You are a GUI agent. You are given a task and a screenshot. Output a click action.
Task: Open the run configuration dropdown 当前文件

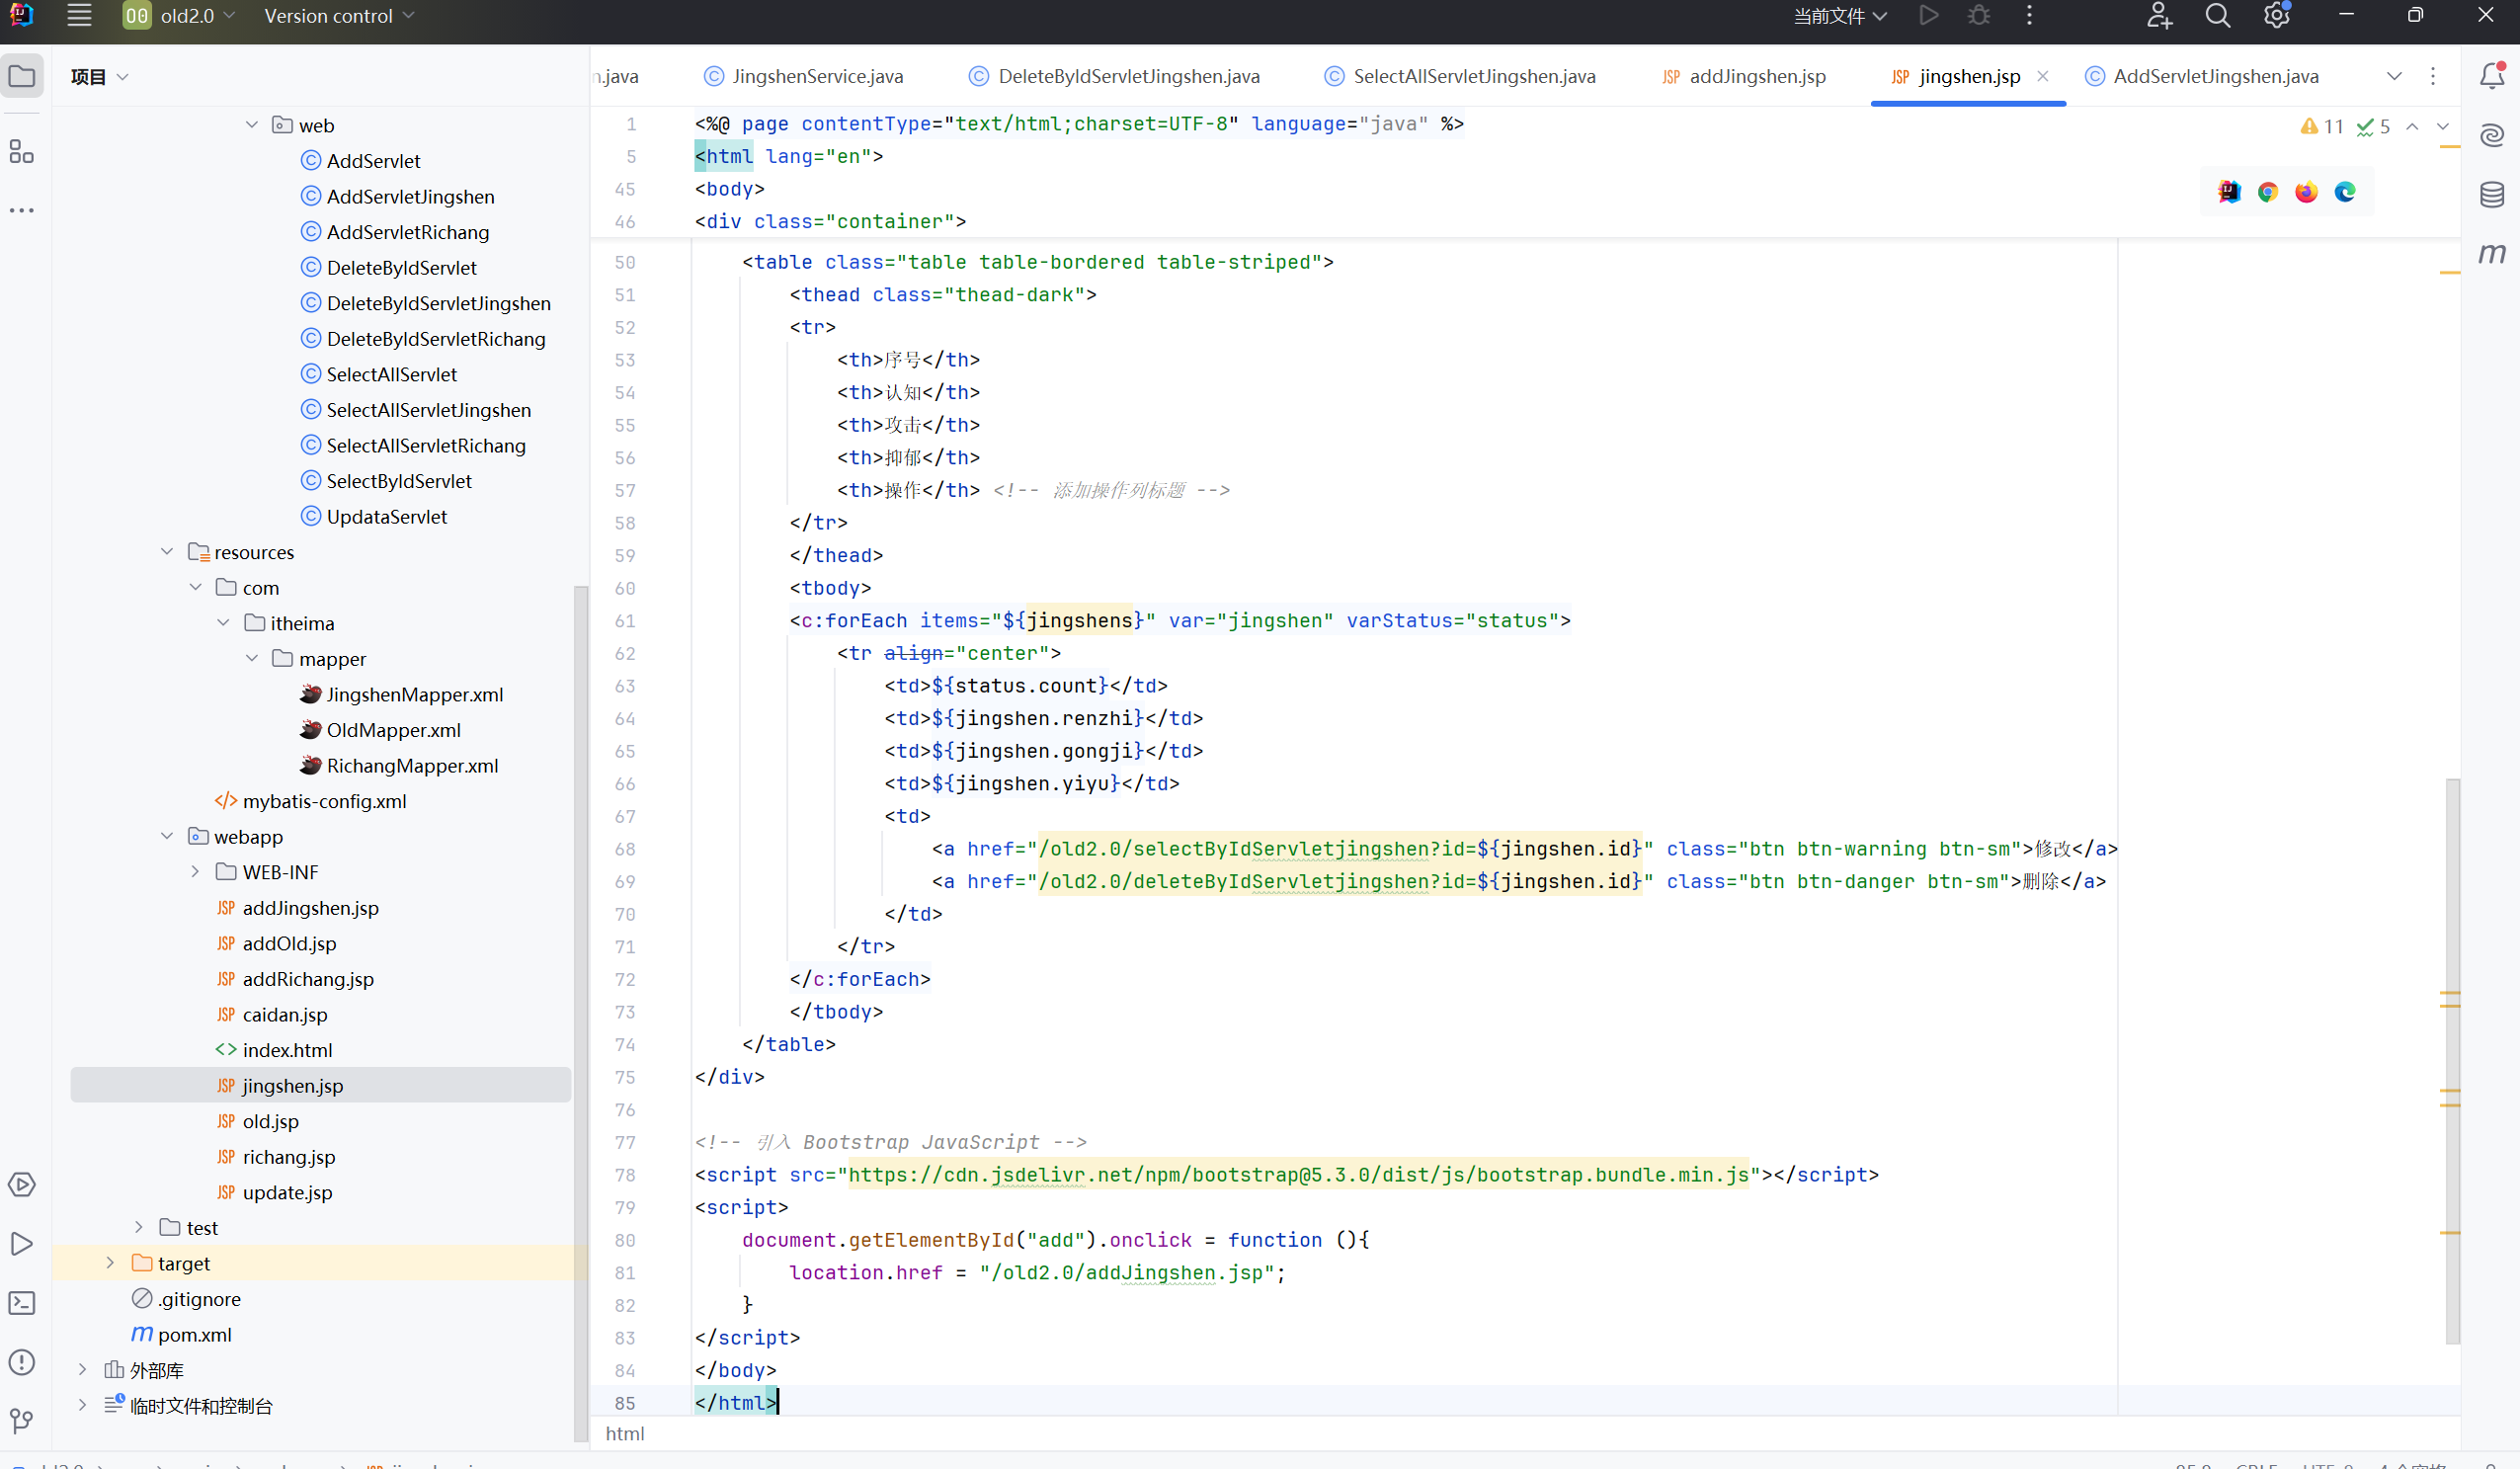tap(1839, 16)
